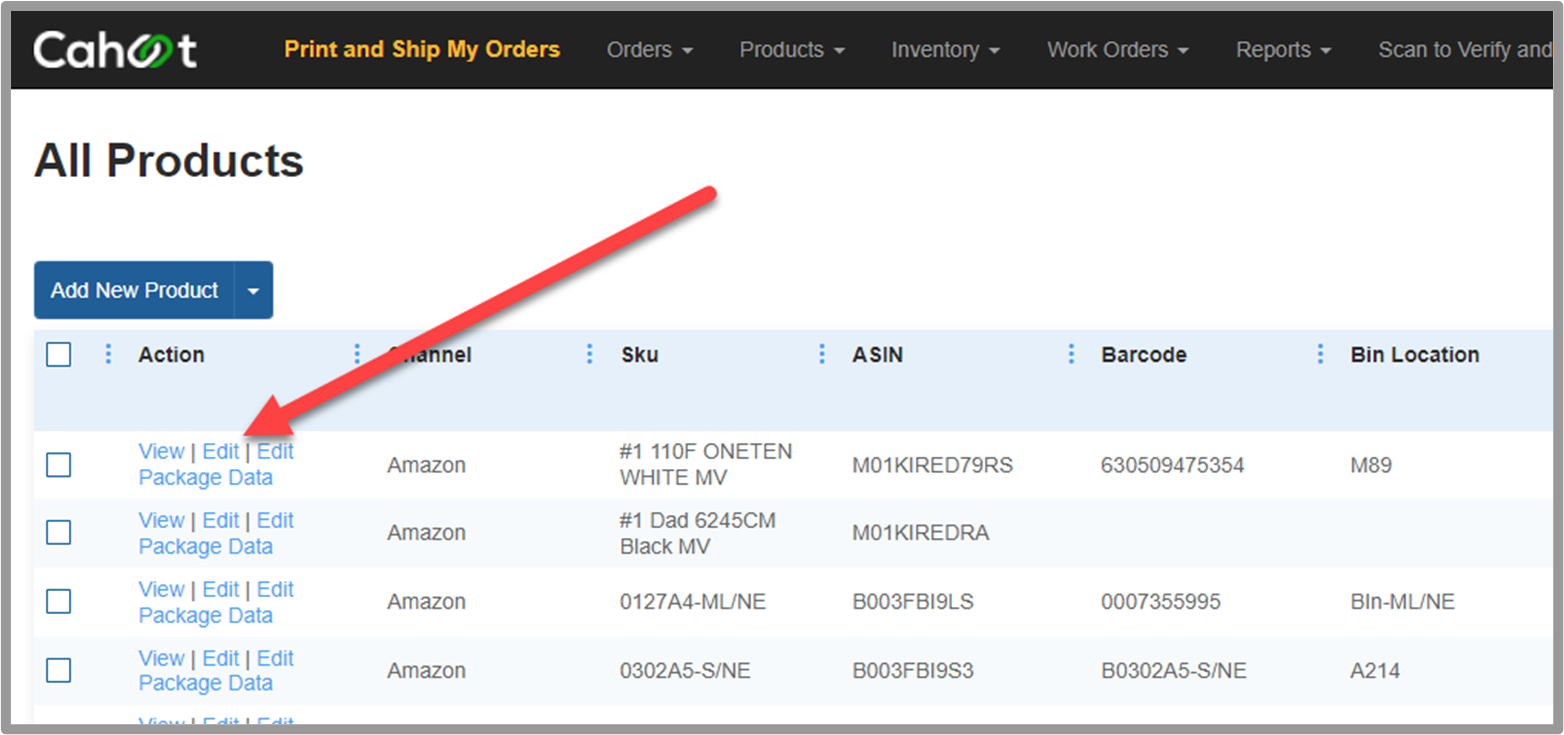Click the Add New Product button
The height and width of the screenshot is (735, 1564).
click(135, 291)
